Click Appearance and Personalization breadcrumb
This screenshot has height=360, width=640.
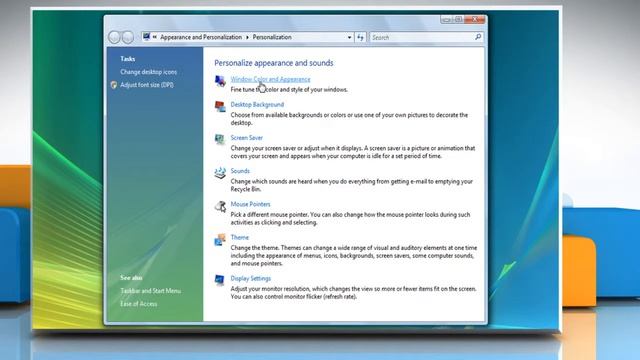(x=201, y=37)
